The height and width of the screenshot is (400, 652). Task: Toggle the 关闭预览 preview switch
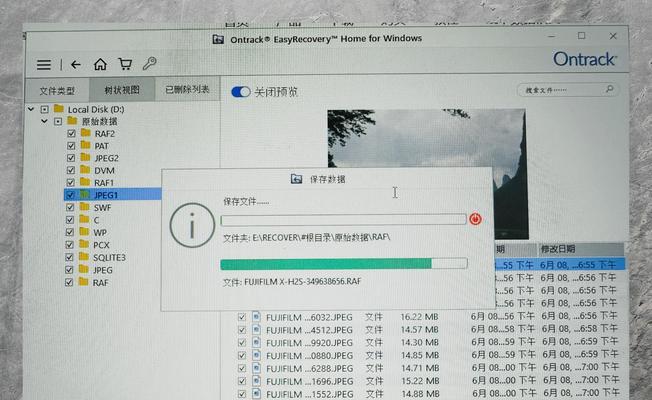tap(241, 92)
